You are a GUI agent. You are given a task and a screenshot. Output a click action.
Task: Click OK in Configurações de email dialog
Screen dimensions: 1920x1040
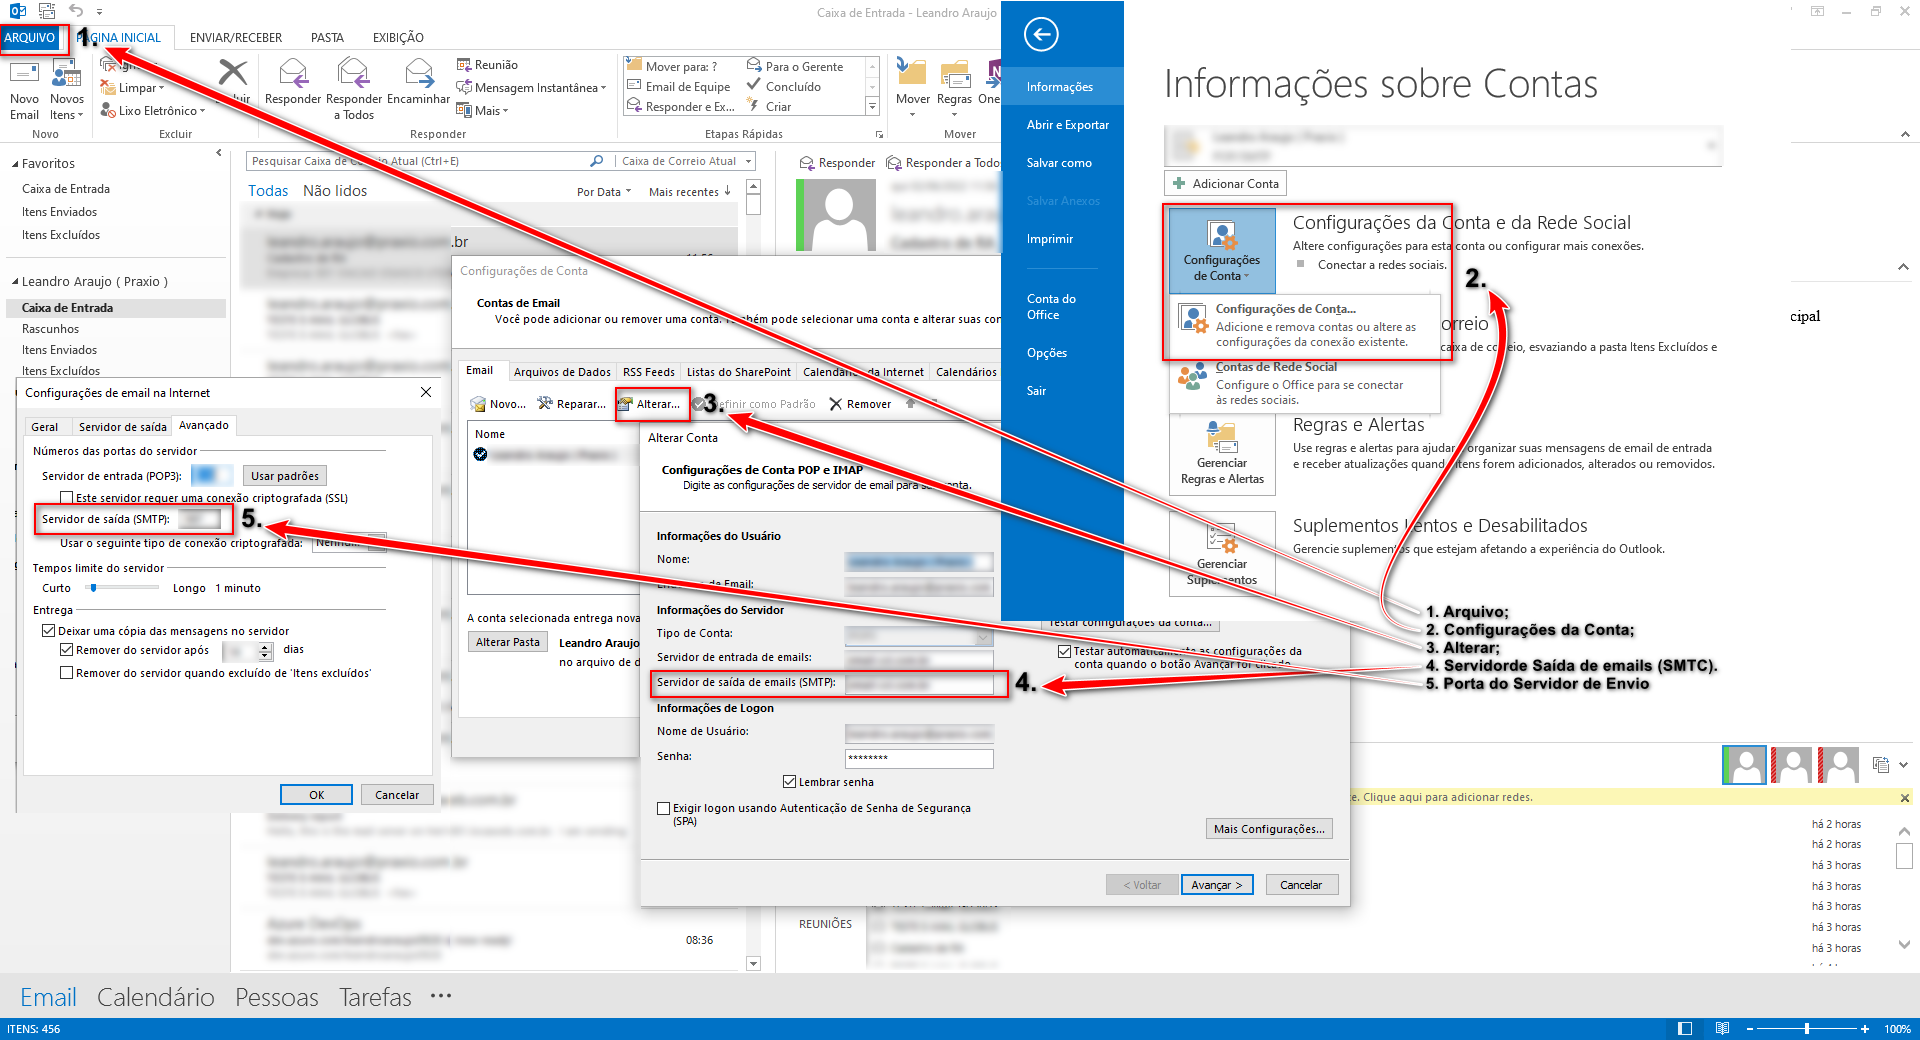(x=316, y=795)
